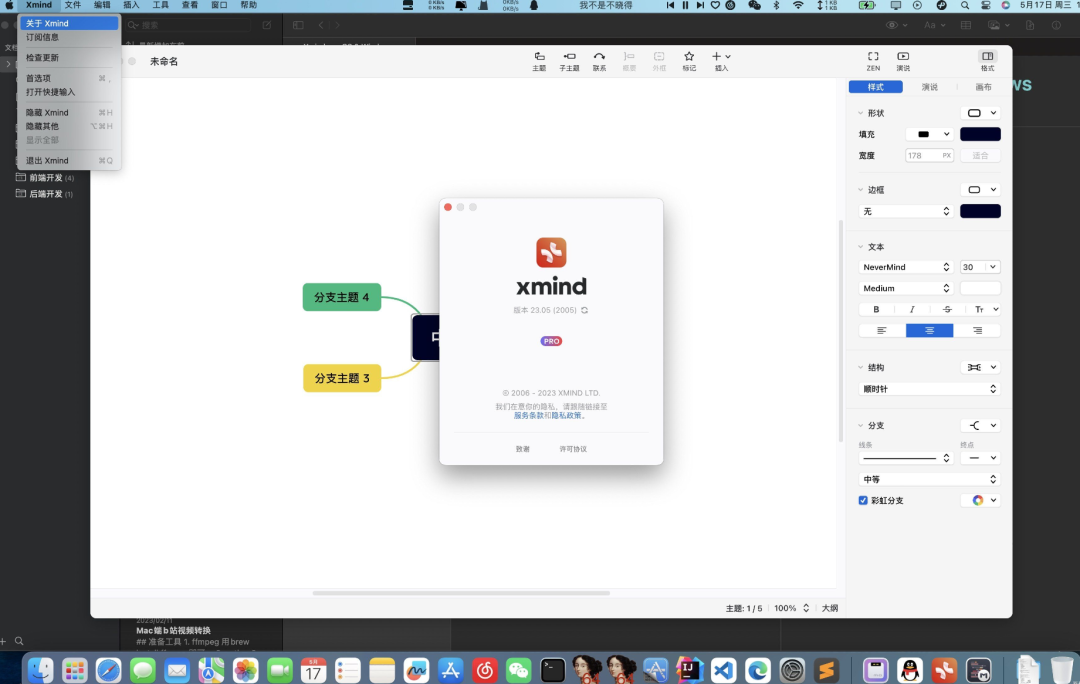
Task: Click 许可协议 license agreement button
Action: pos(573,449)
